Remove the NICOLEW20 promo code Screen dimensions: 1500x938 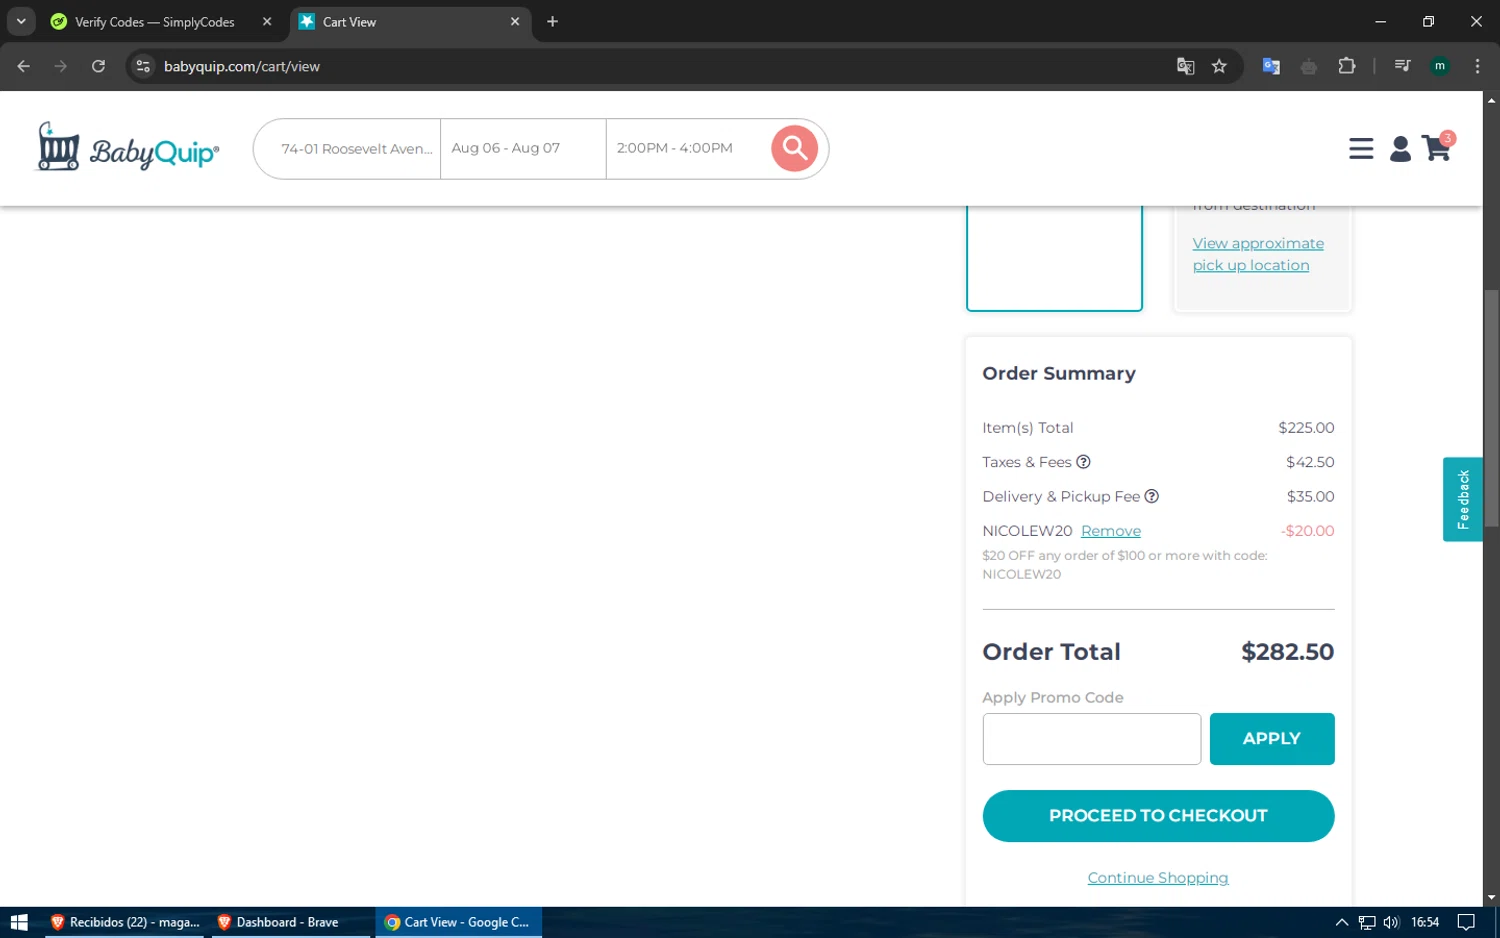(1110, 531)
